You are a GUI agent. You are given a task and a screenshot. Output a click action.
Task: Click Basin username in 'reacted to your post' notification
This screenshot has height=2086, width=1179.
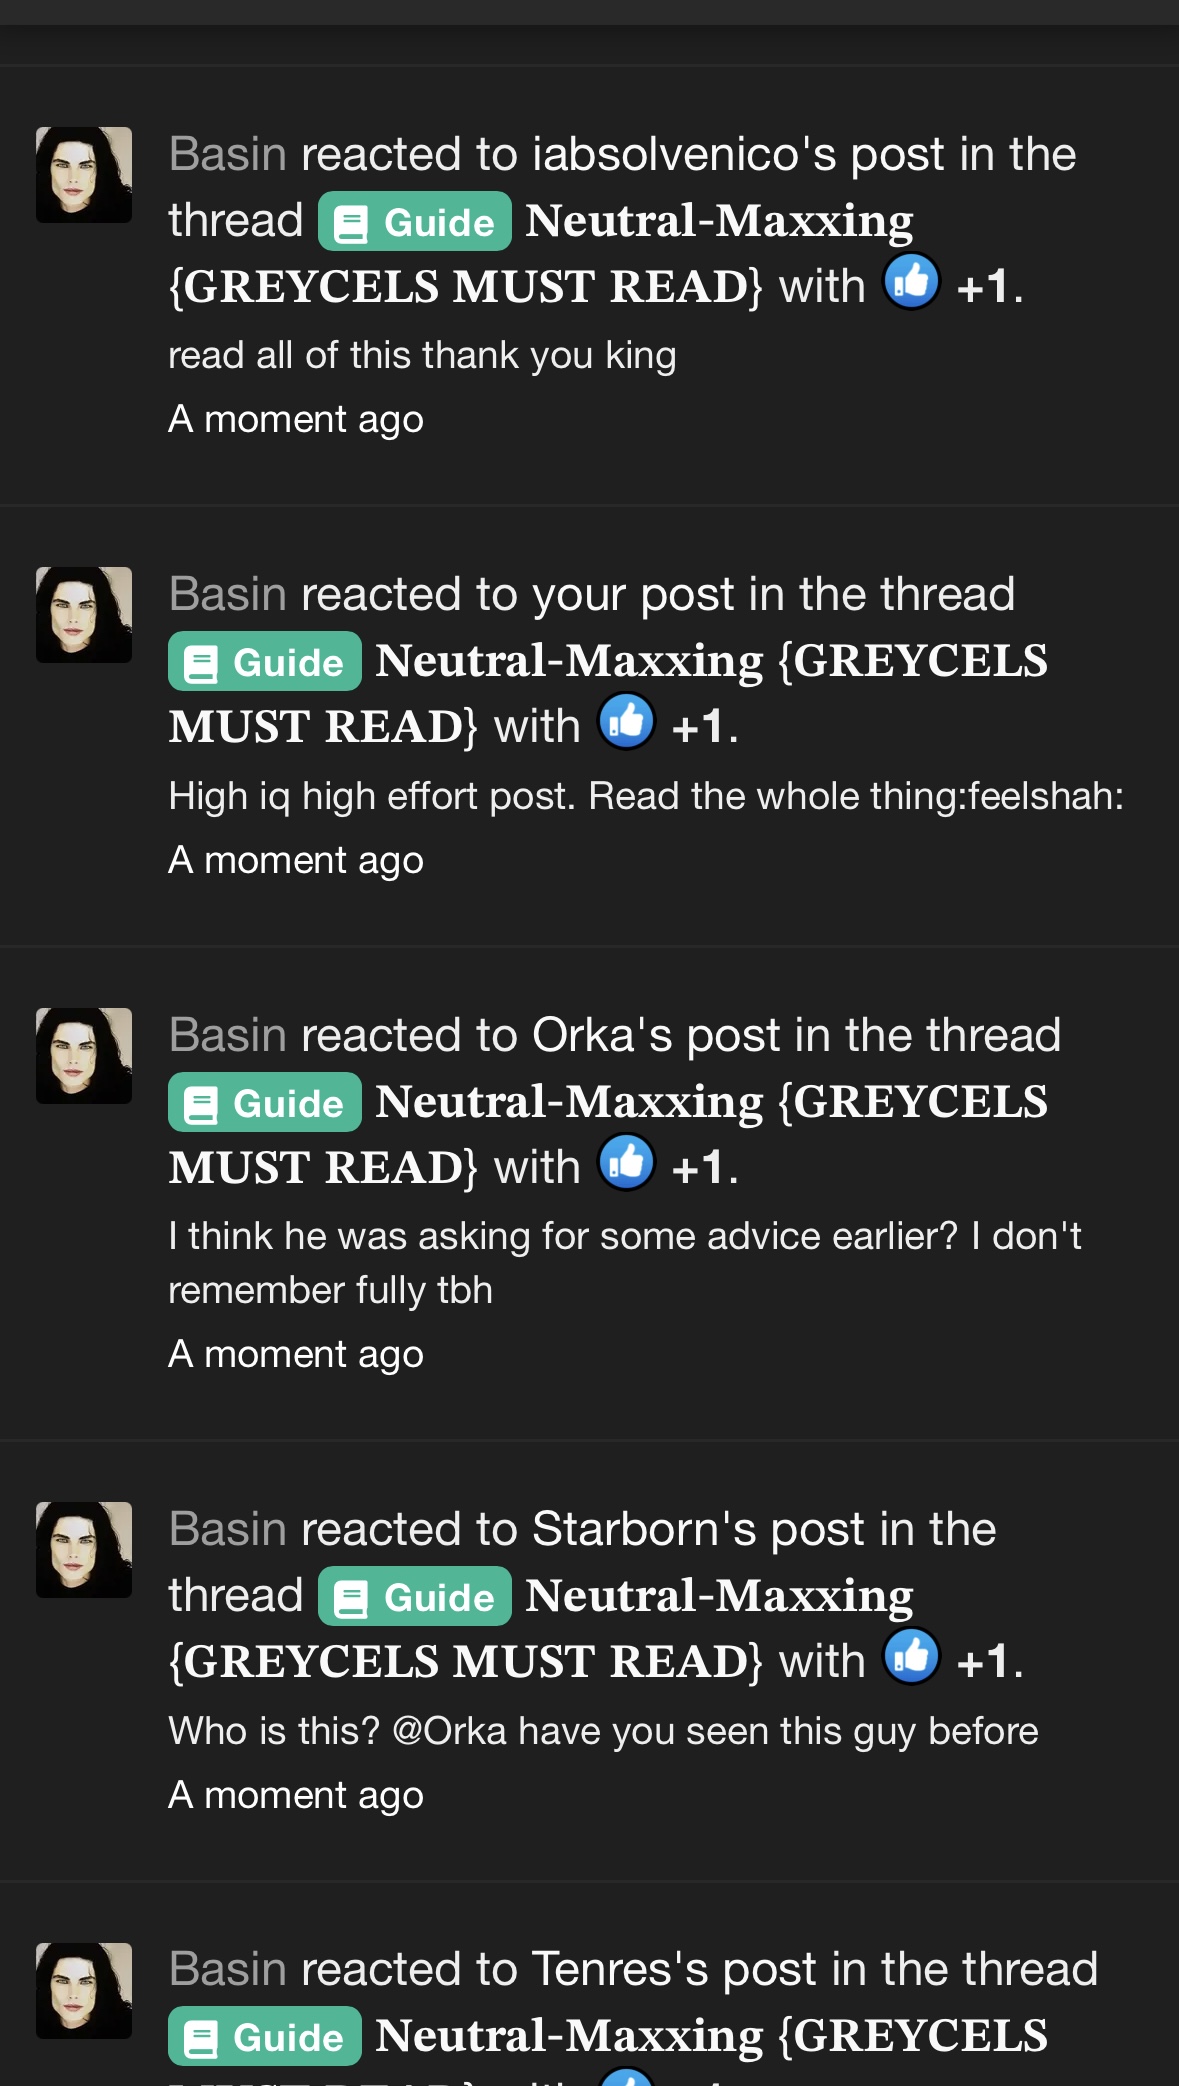(x=228, y=594)
